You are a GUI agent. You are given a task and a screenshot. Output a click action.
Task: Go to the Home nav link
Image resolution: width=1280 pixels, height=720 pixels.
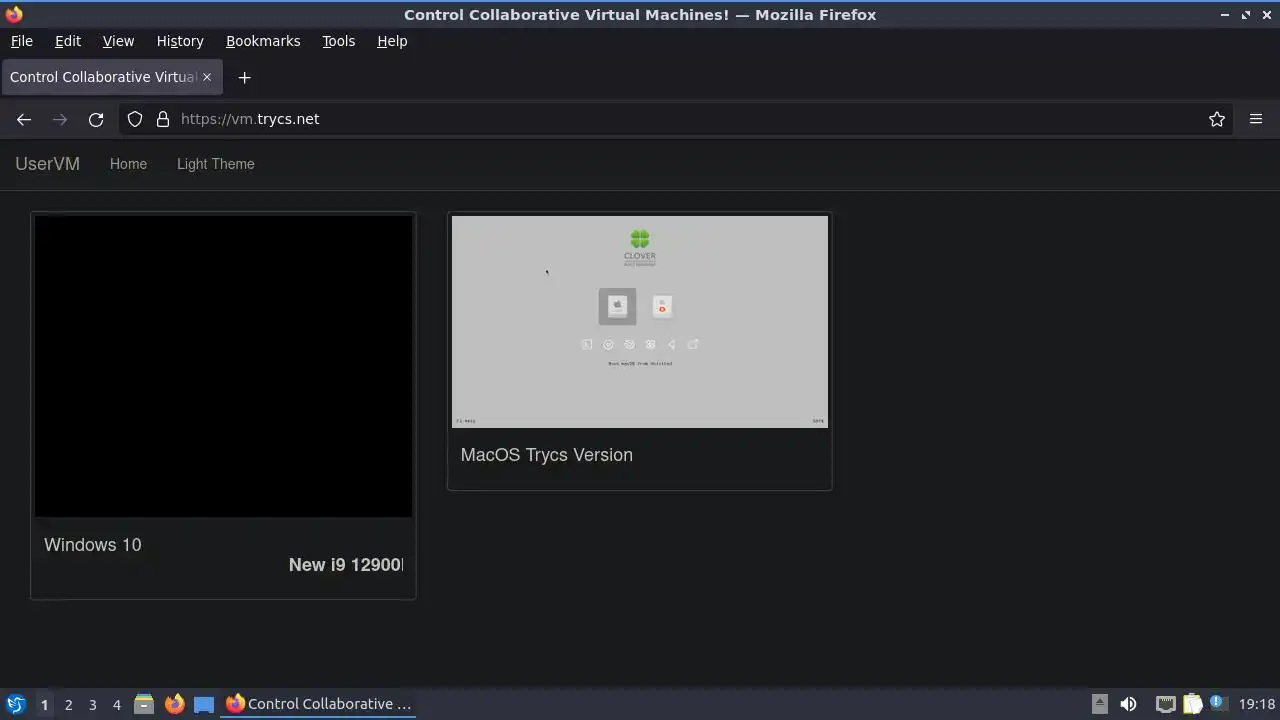tap(128, 164)
